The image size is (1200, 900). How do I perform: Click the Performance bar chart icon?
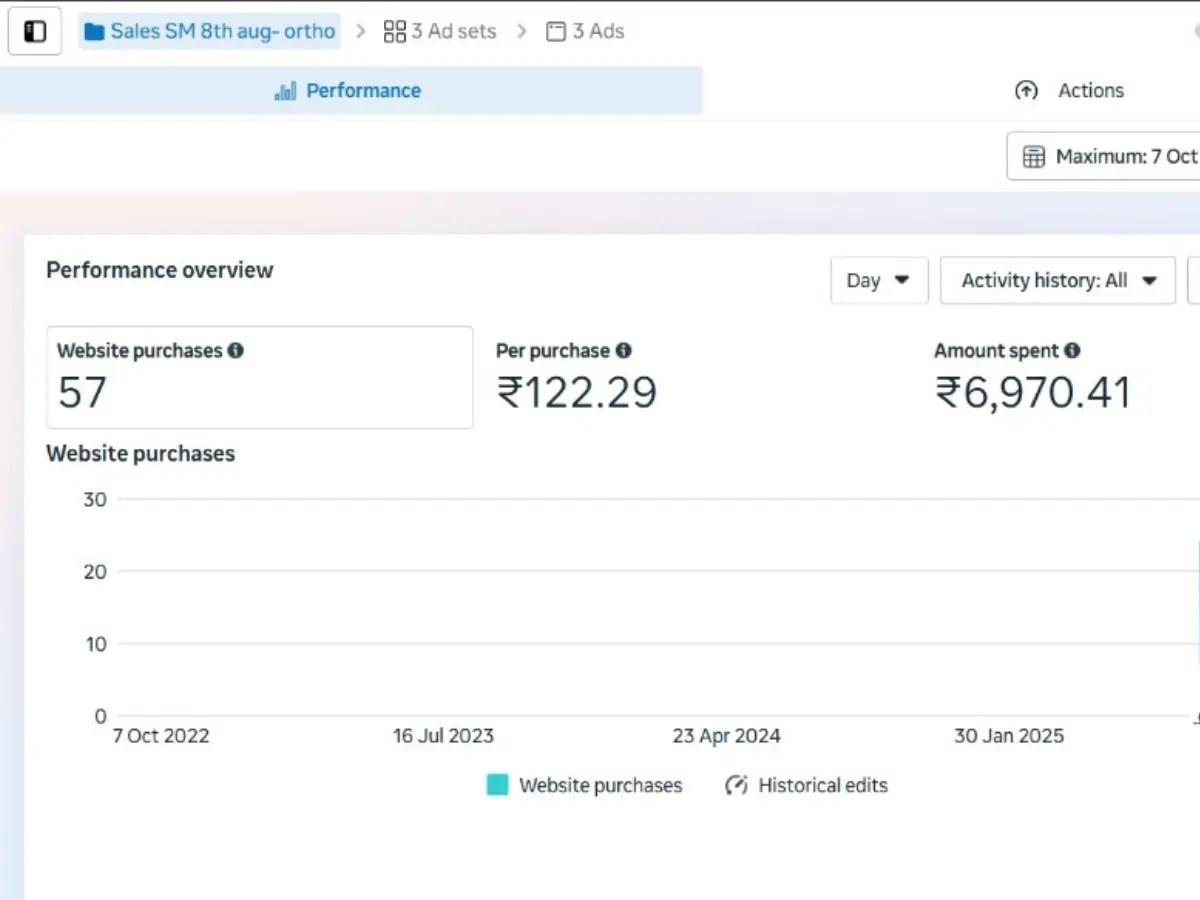(x=285, y=91)
